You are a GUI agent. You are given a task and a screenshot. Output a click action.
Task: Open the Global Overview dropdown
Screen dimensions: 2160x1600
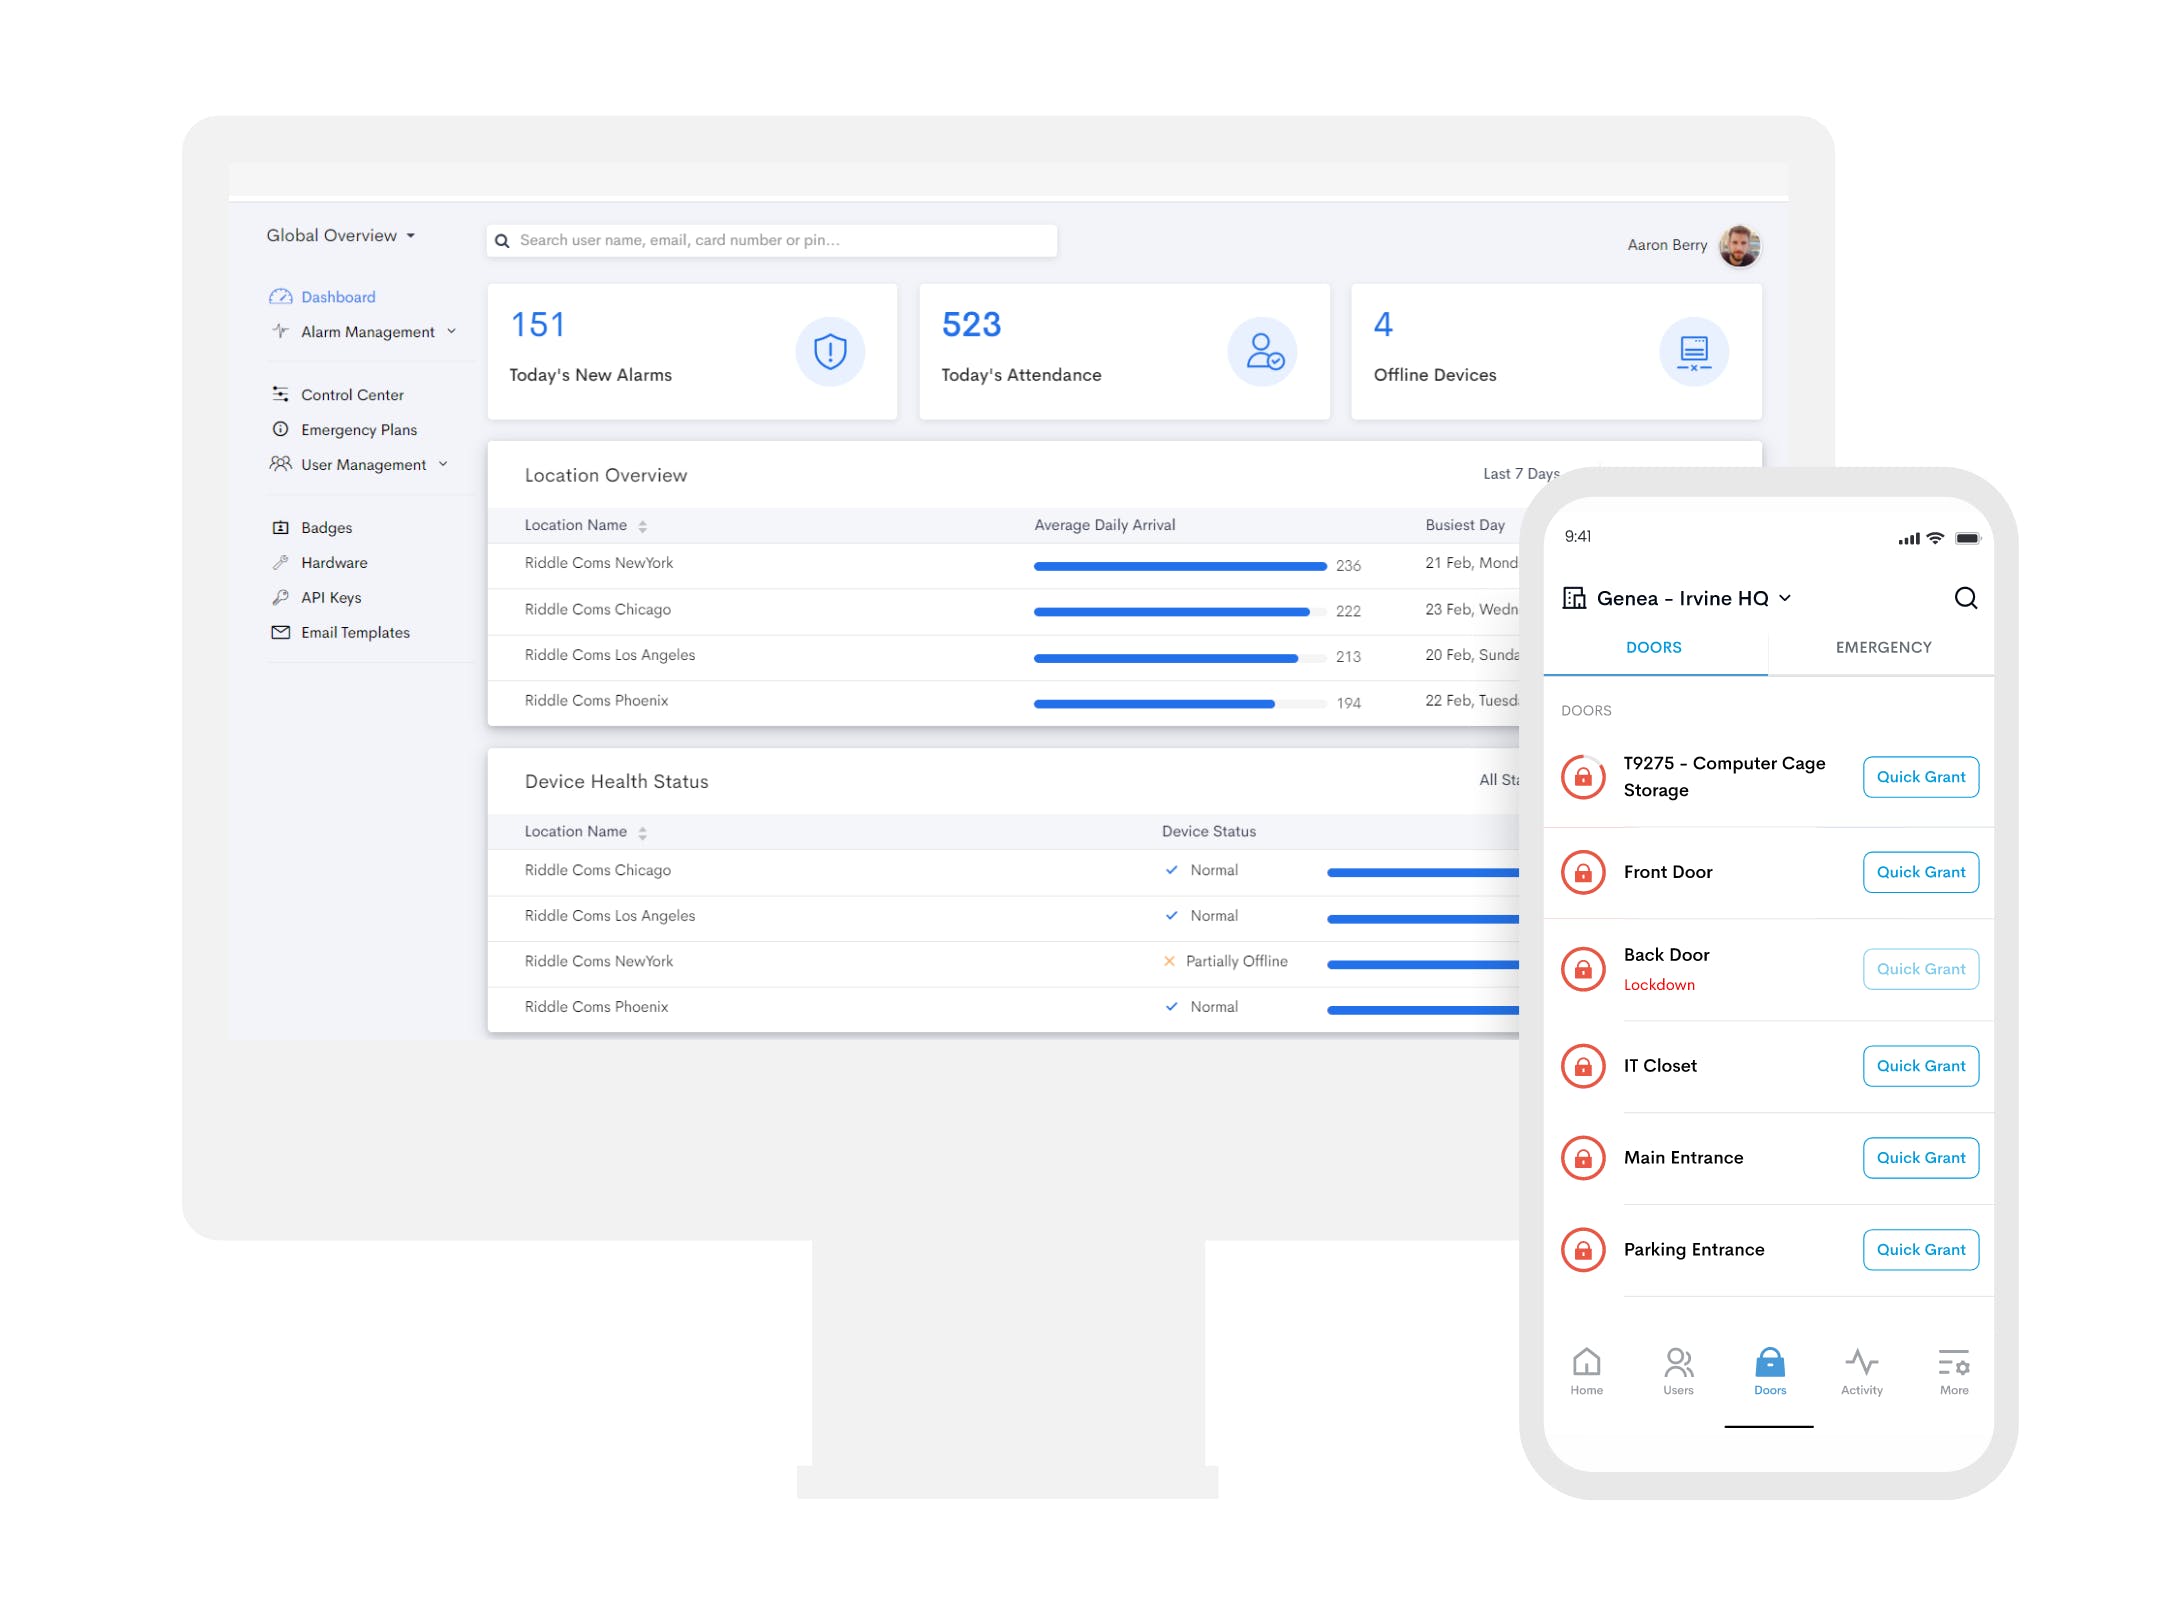pos(341,236)
